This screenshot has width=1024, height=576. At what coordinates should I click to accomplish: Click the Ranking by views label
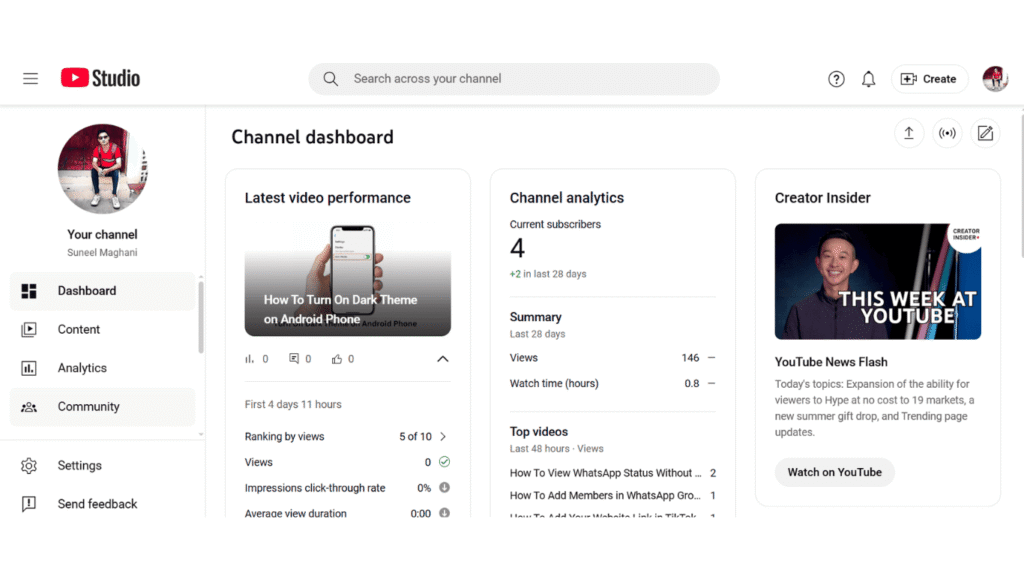[284, 436]
